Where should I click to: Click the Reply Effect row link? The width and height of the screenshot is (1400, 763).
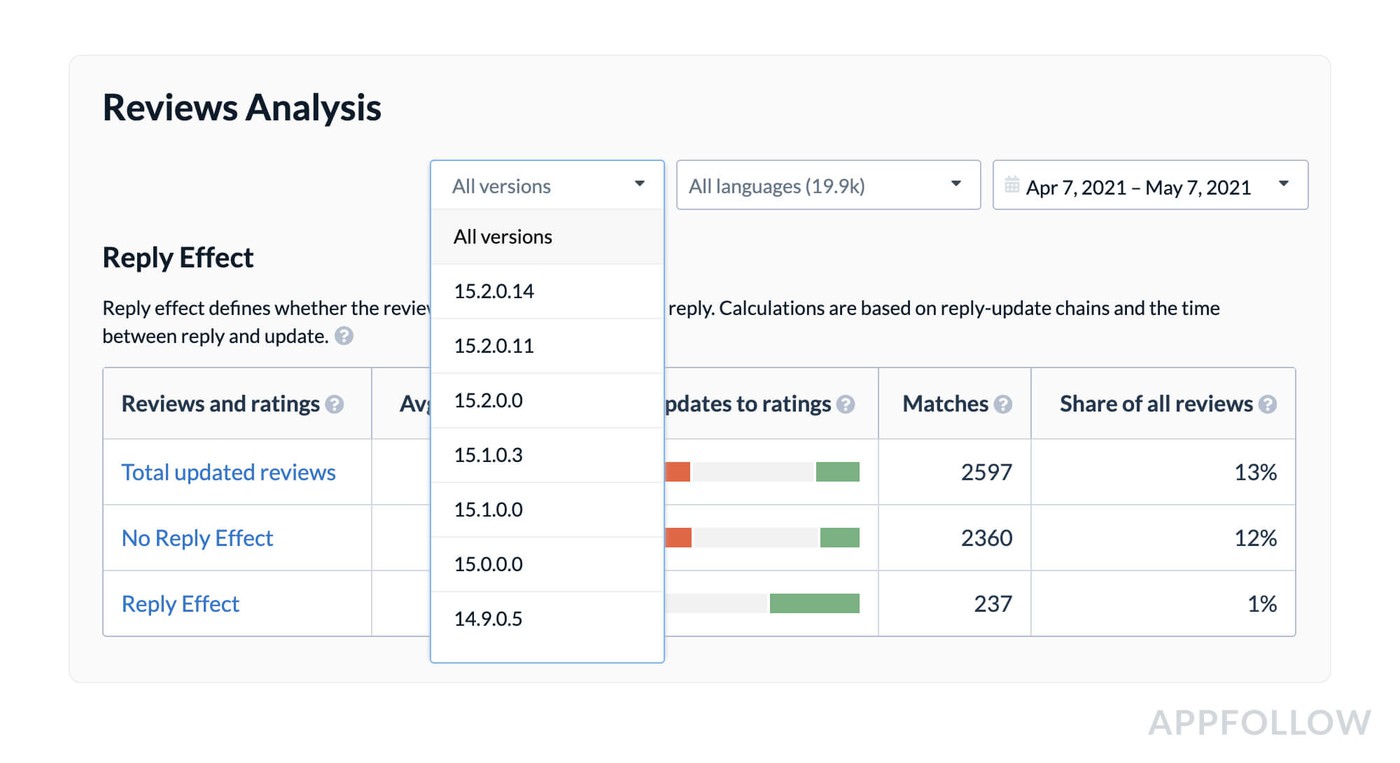coord(180,604)
